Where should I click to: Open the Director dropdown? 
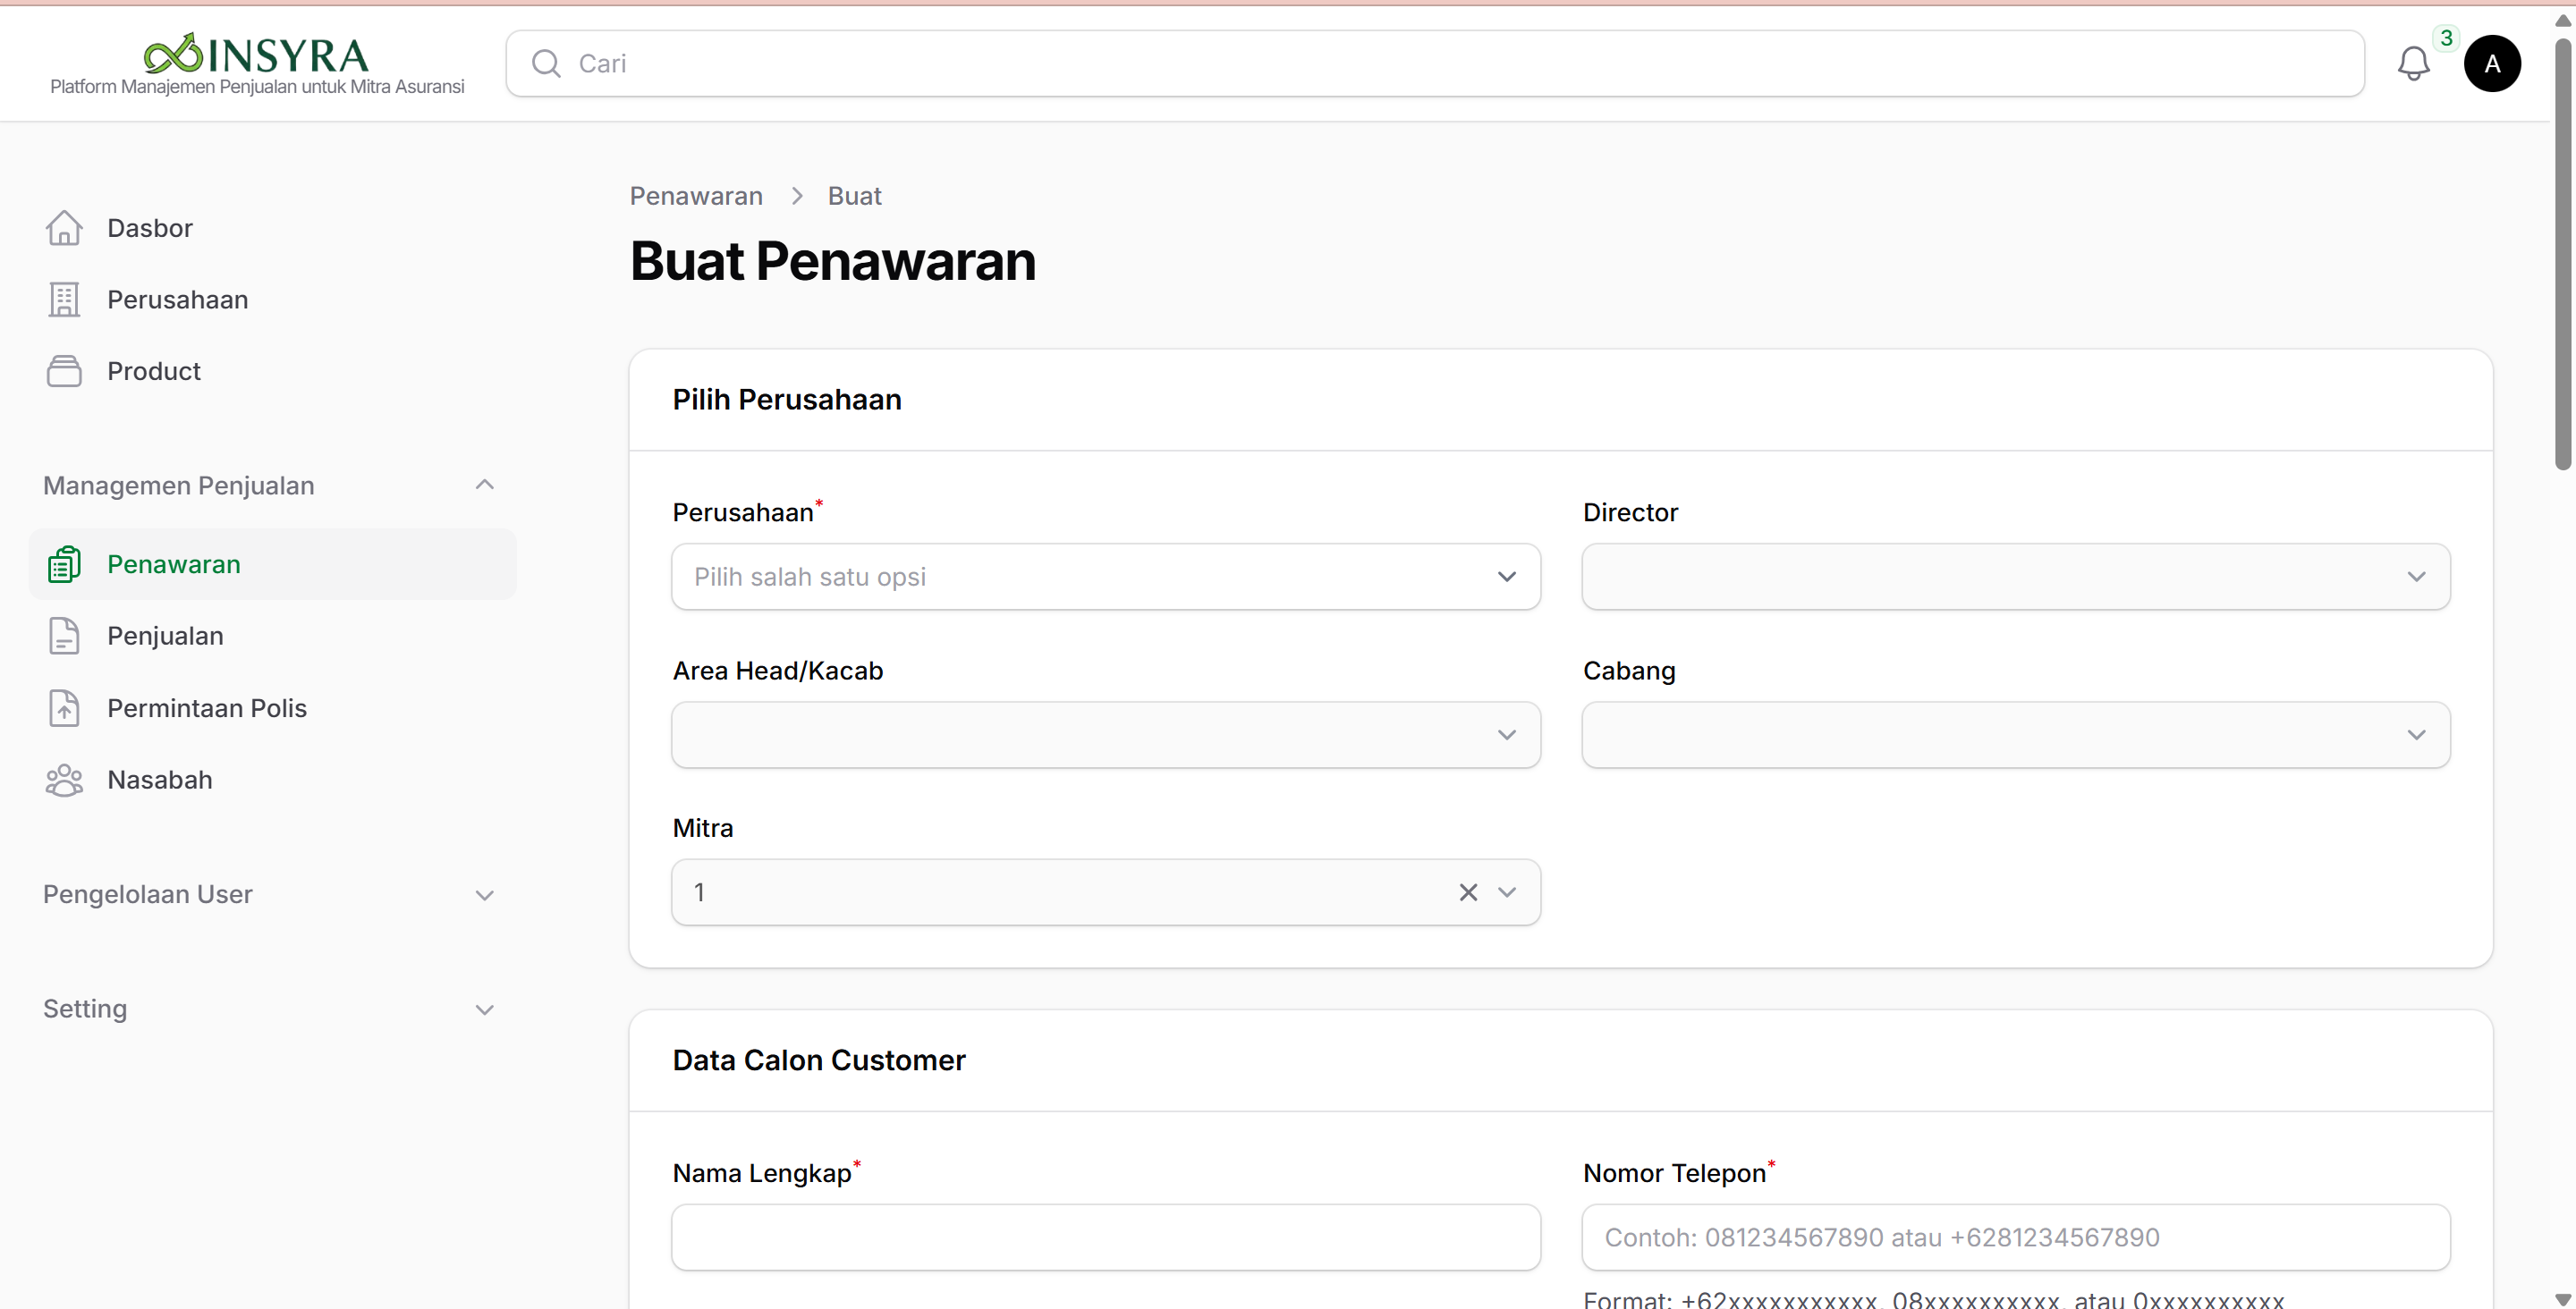2016,577
